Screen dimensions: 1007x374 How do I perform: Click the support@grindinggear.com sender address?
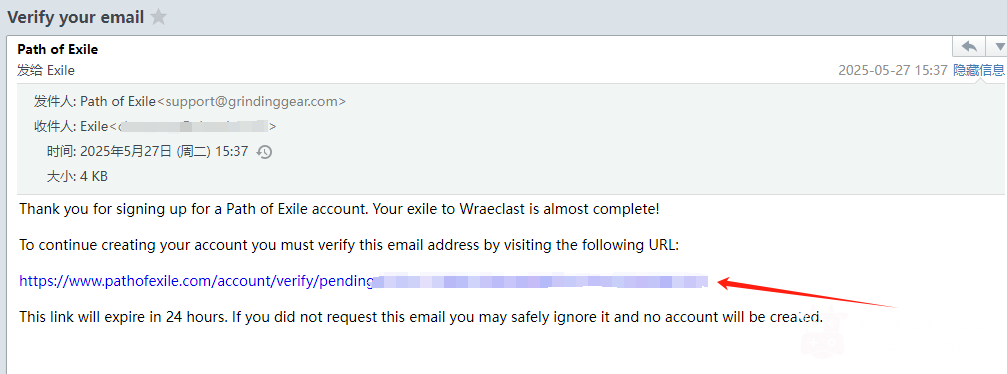(252, 102)
